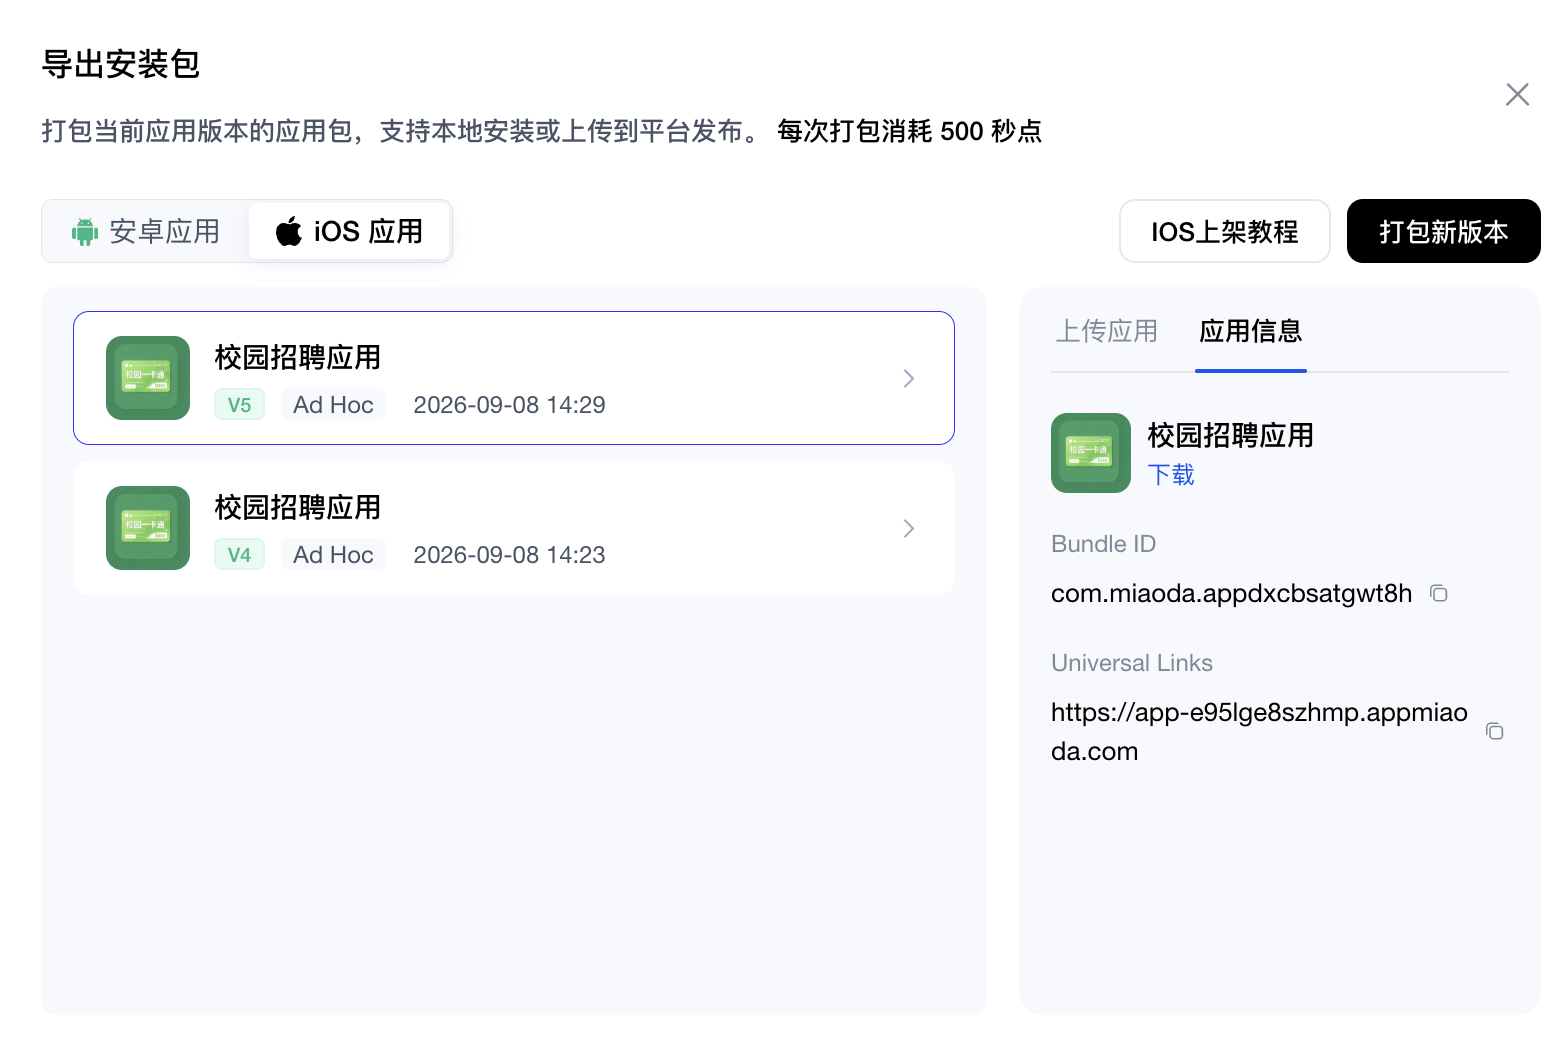Copy the Bundle ID value
Viewport: 1568px width, 1050px height.
(1438, 593)
